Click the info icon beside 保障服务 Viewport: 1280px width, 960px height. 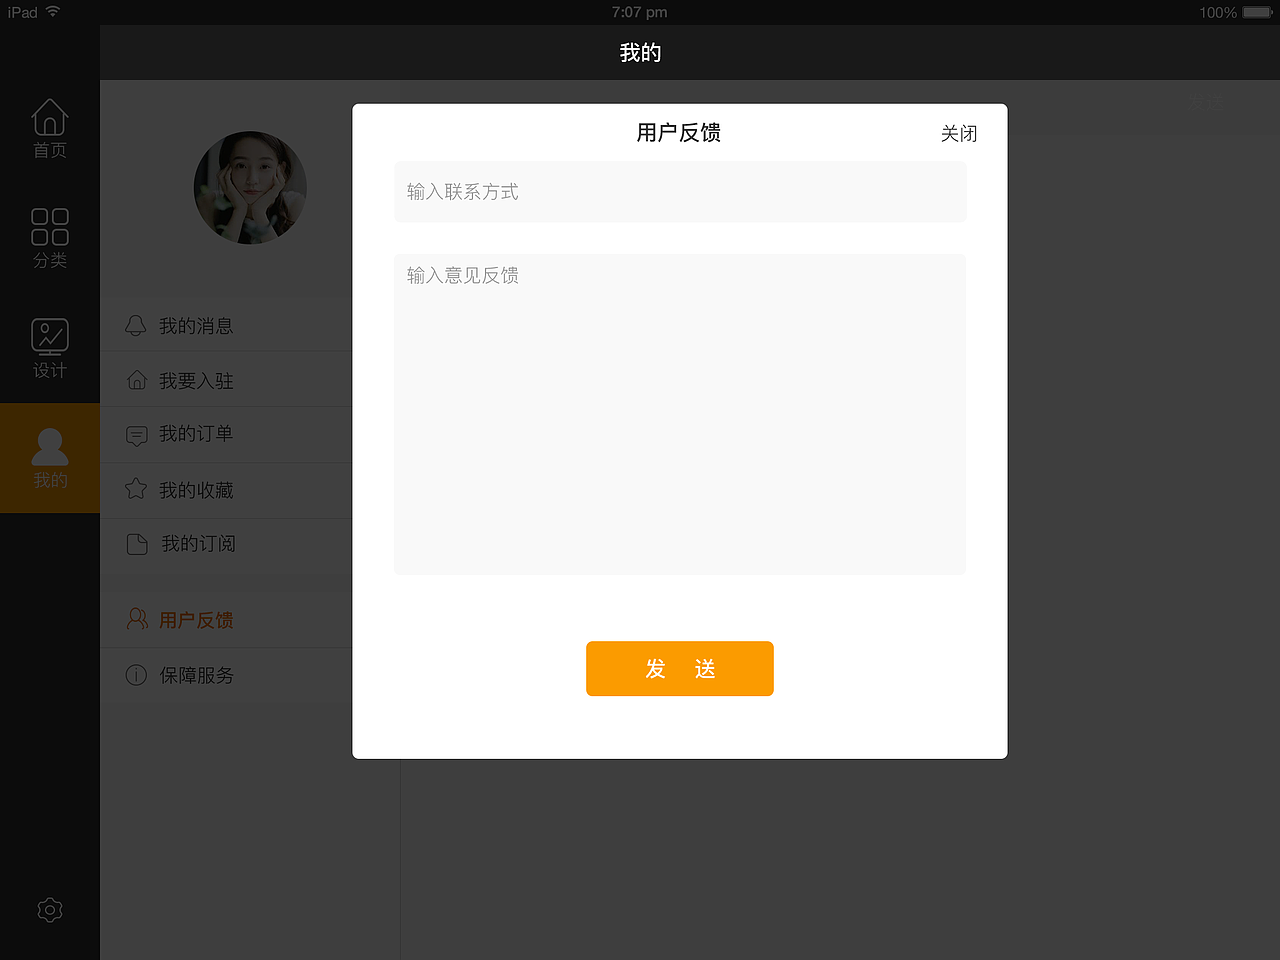[x=136, y=675]
